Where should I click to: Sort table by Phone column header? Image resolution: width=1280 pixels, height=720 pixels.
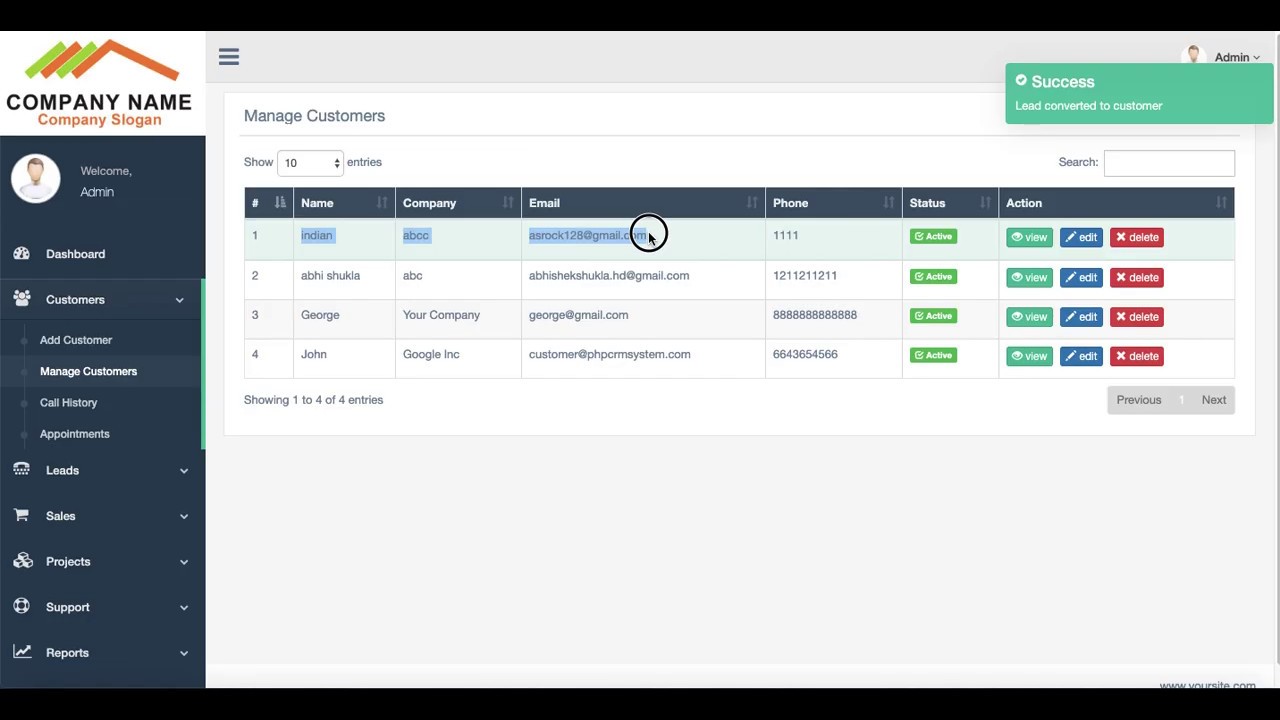[833, 203]
